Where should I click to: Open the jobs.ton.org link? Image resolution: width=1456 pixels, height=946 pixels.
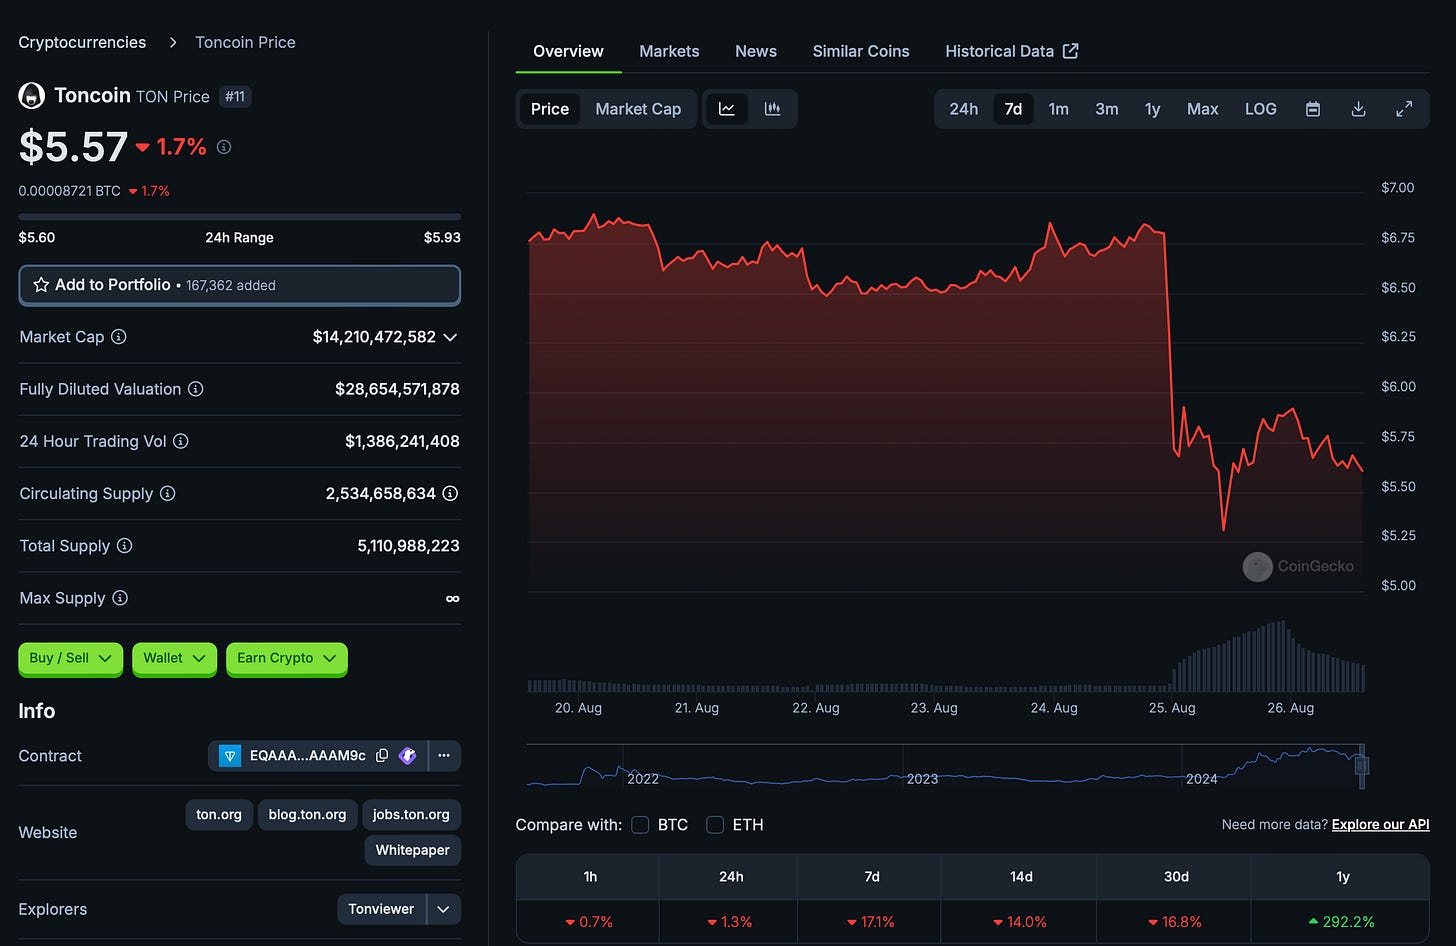point(411,814)
